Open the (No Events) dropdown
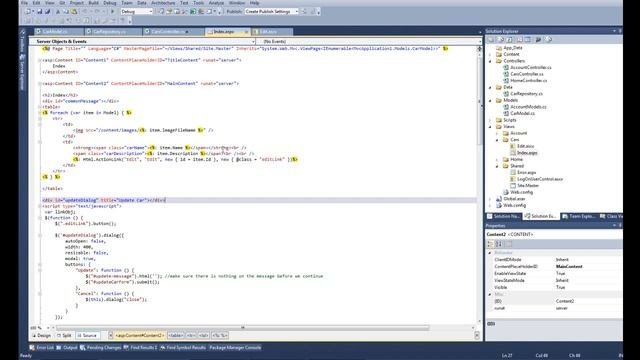The width and height of the screenshot is (640, 360). click(369, 42)
